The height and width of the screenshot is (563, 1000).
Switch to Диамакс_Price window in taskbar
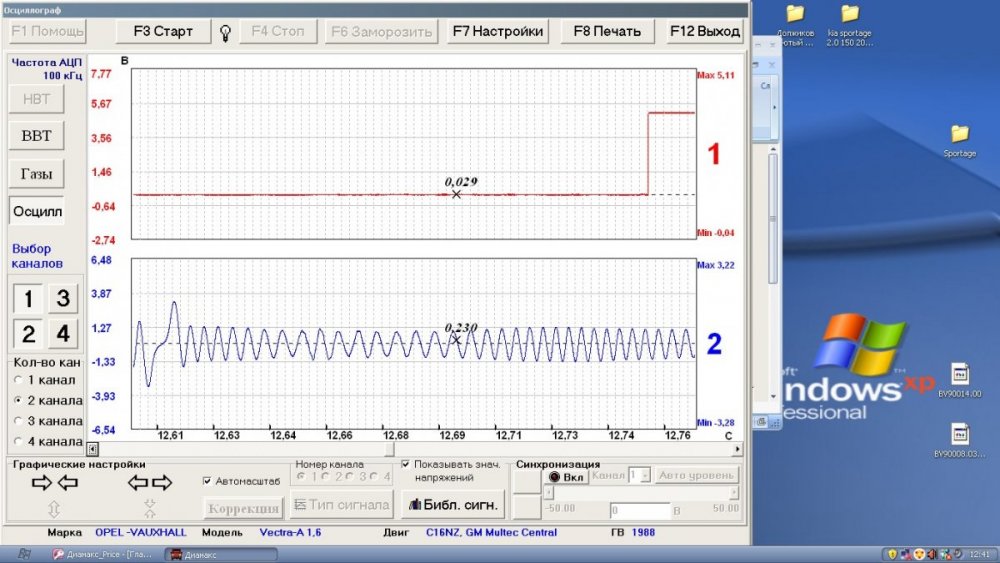tap(105, 554)
